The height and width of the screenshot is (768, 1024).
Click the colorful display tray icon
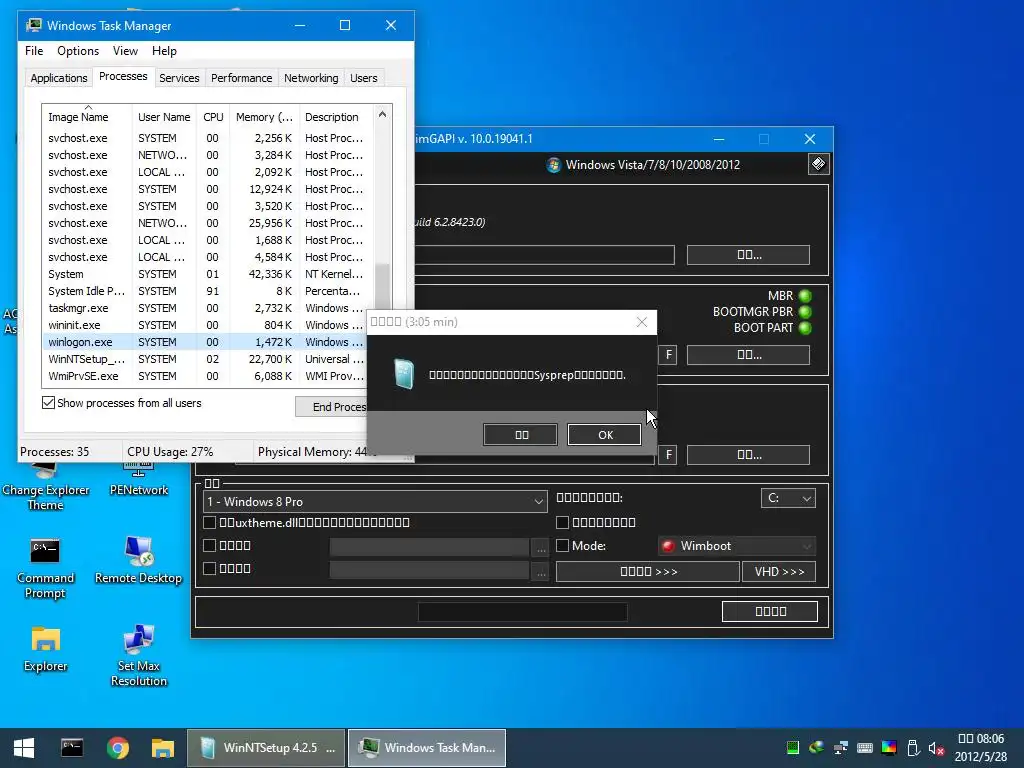tap(889, 748)
